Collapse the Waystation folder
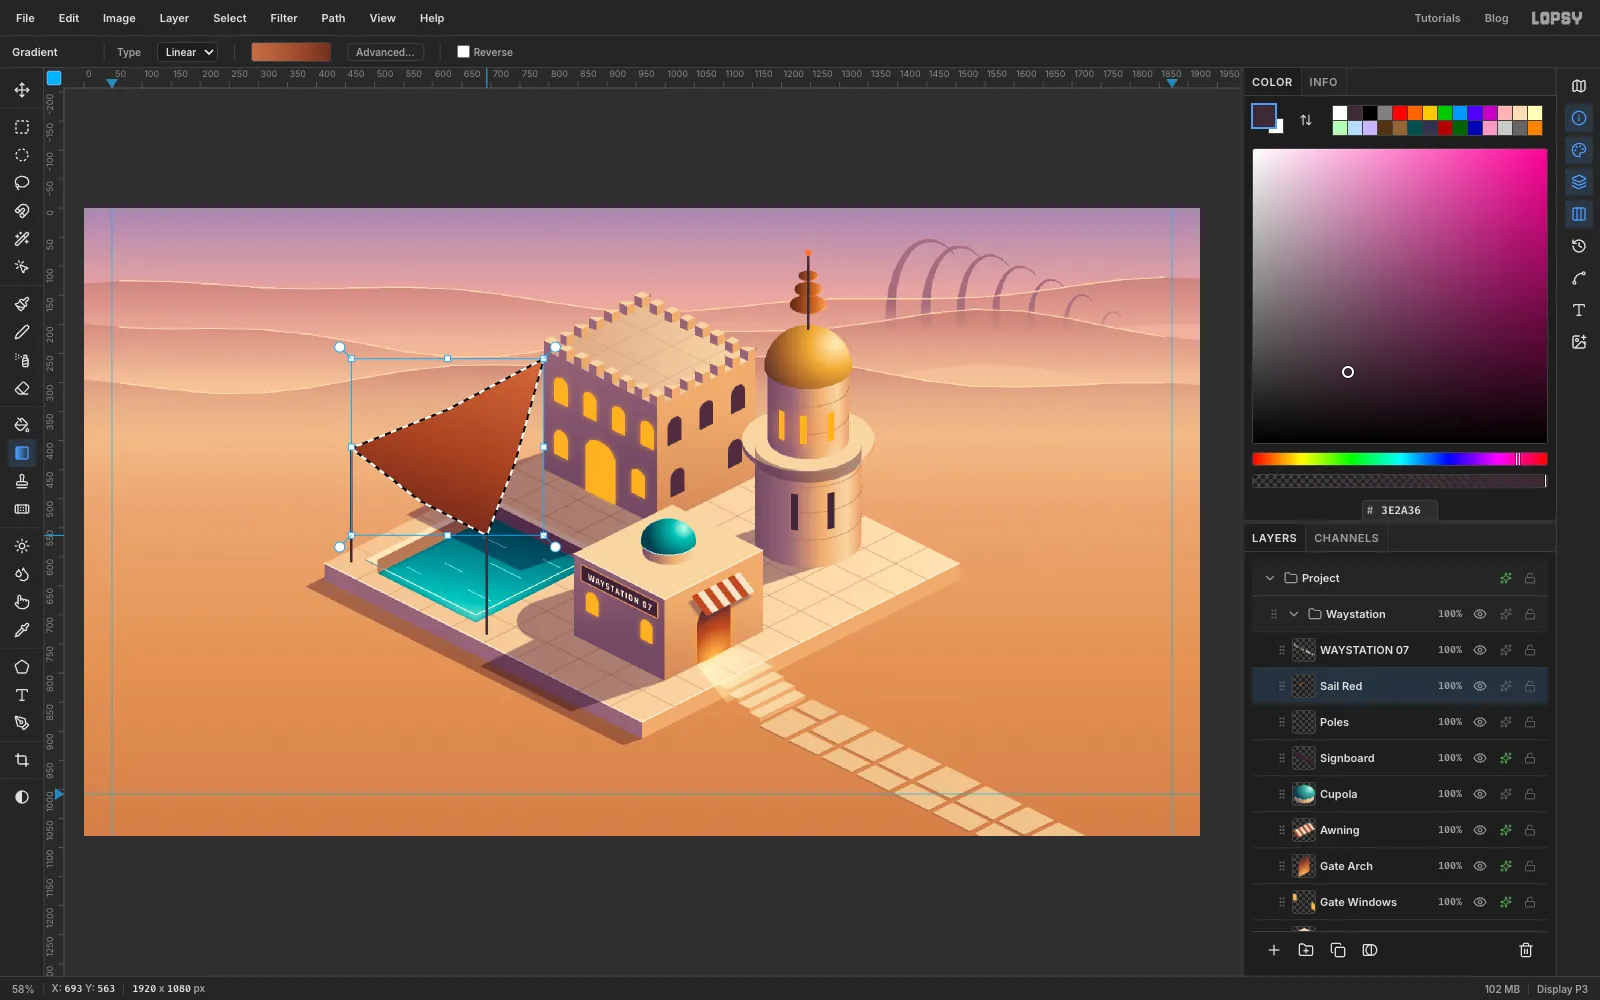 1294,614
